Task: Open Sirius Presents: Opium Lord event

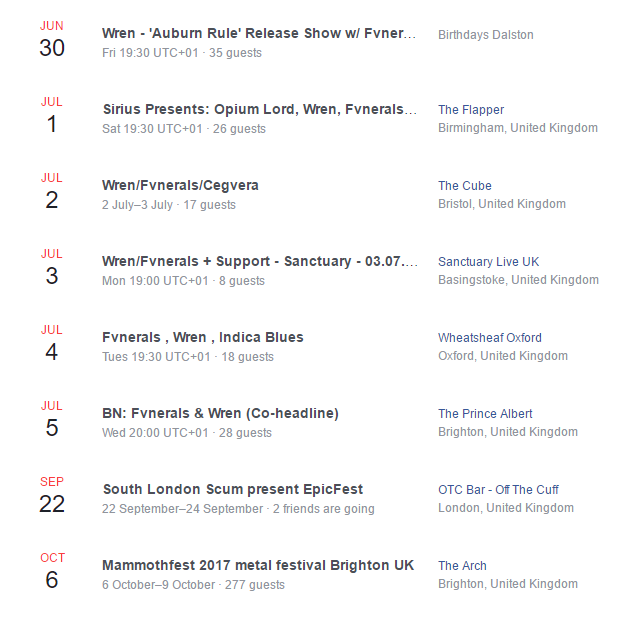Action: coord(259,109)
